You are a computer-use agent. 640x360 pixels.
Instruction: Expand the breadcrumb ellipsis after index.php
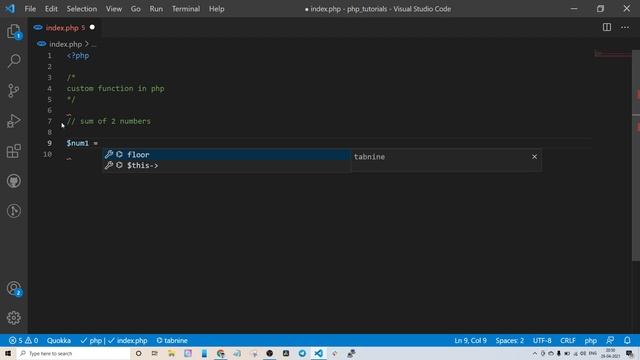click(x=93, y=44)
